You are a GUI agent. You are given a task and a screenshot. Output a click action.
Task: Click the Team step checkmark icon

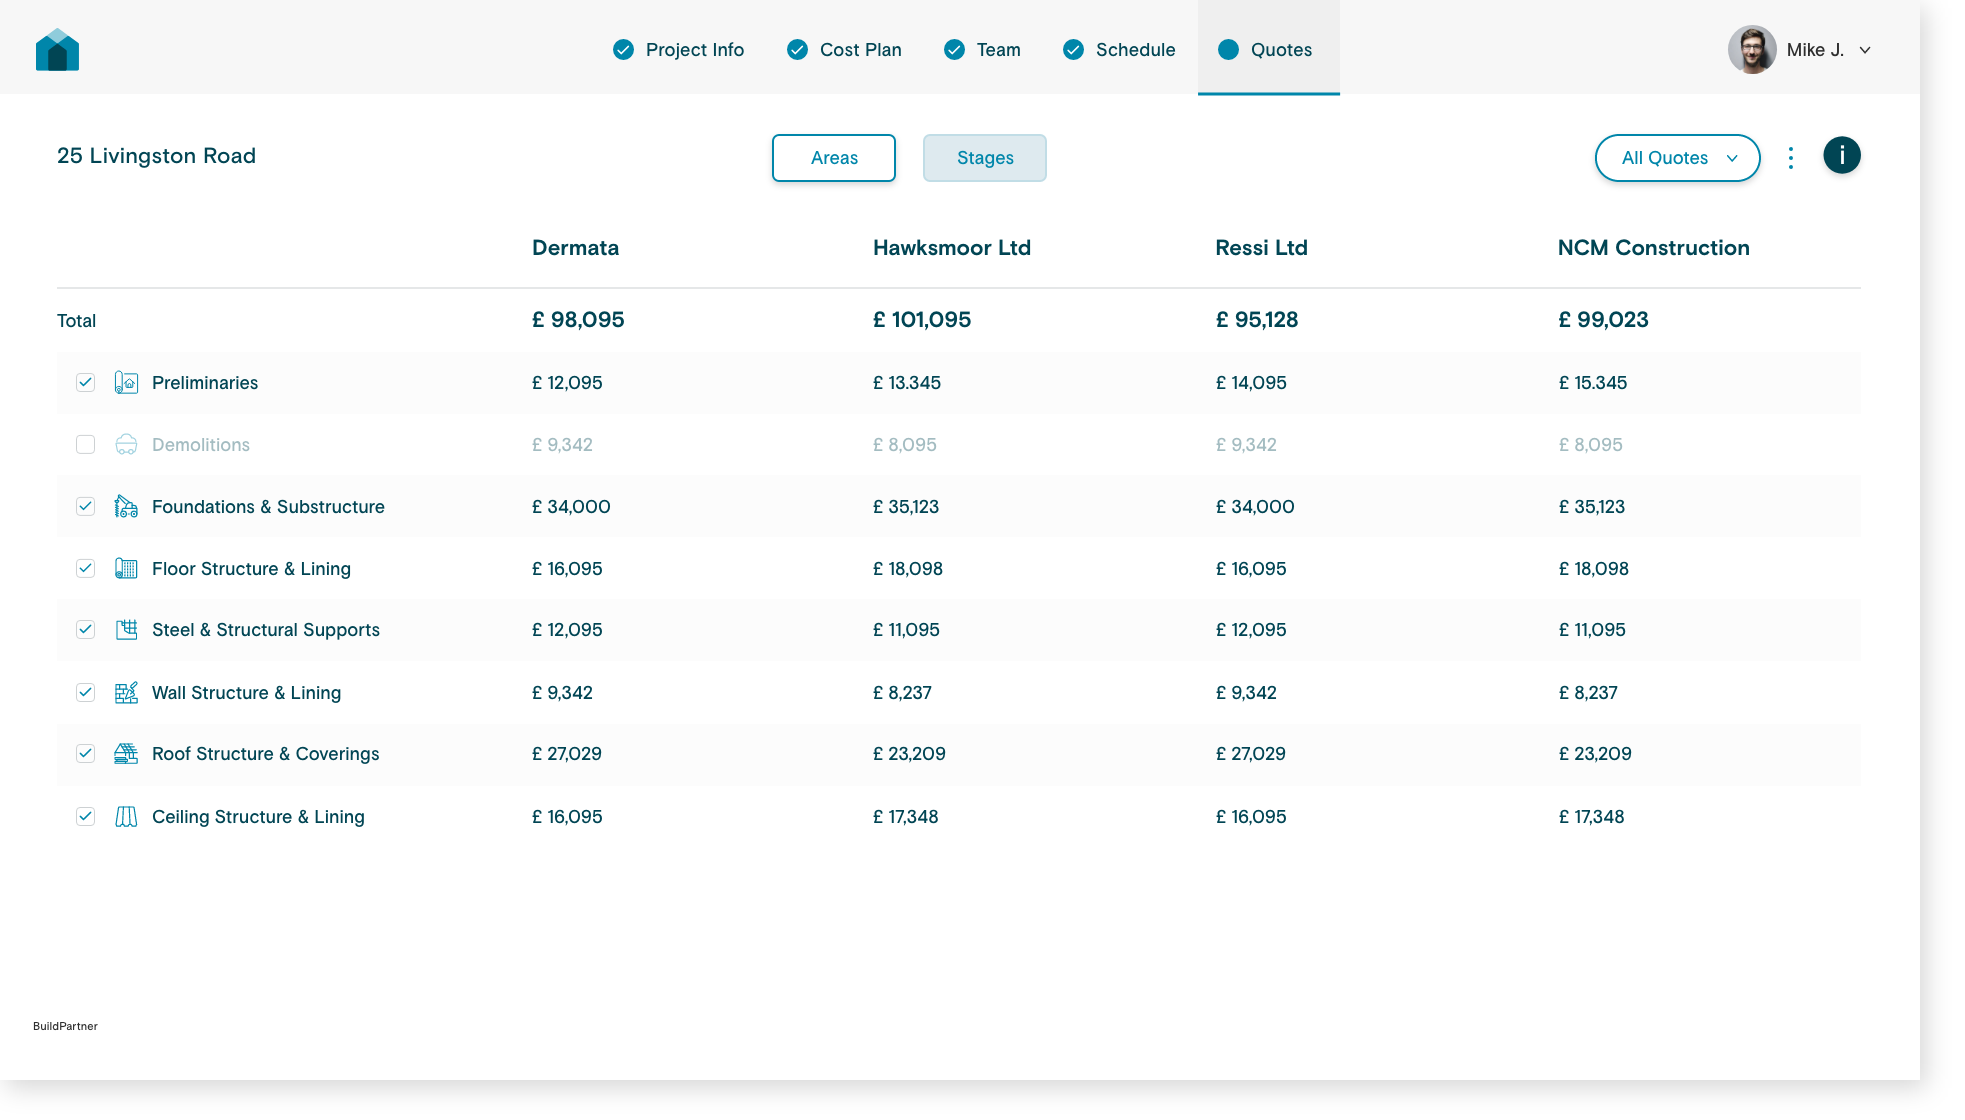[x=954, y=50]
